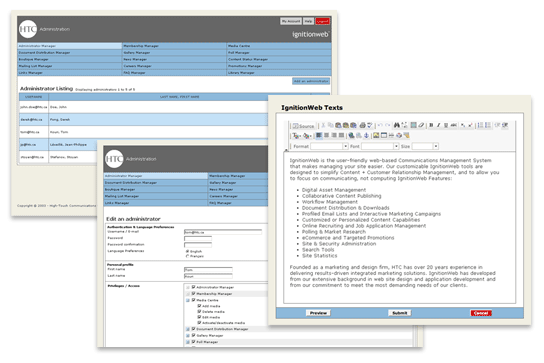
Task: Click the Preview button
Action: 318,313
